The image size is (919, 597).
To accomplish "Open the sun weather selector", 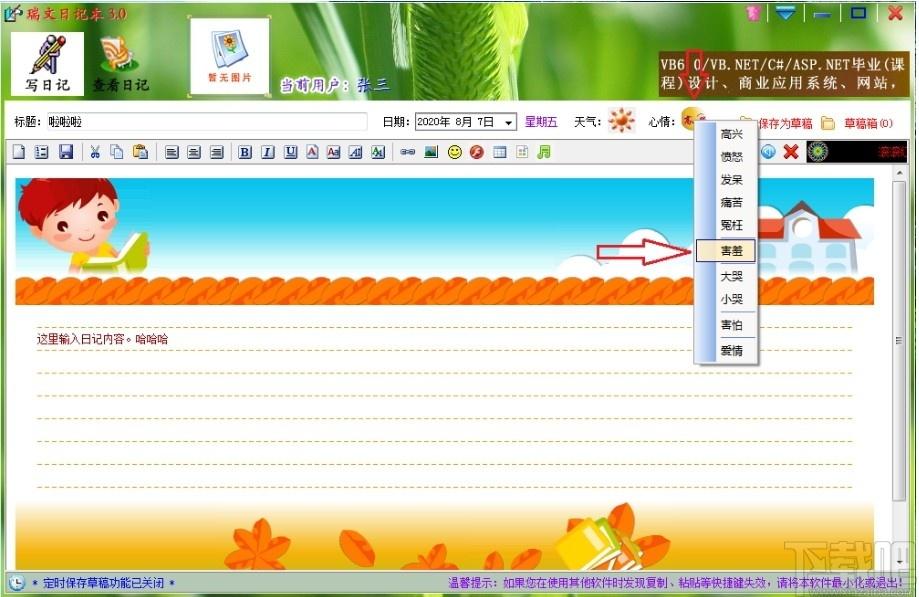I will (621, 120).
